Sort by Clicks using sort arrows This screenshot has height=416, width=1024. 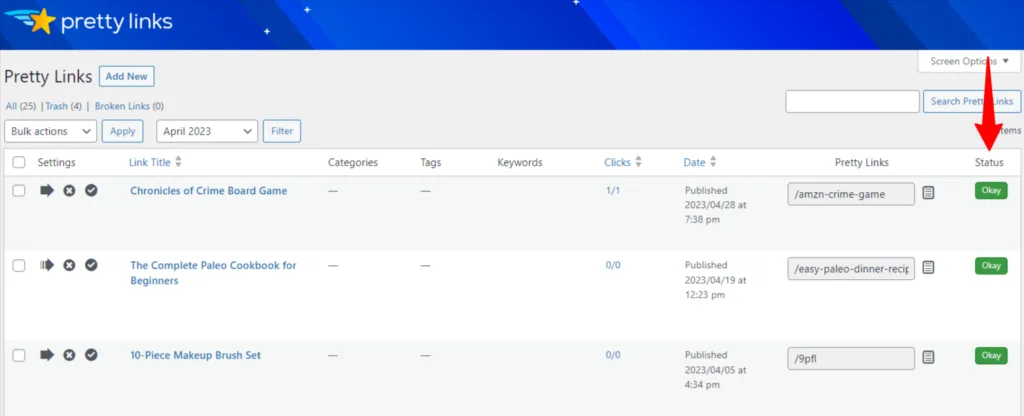click(639, 162)
